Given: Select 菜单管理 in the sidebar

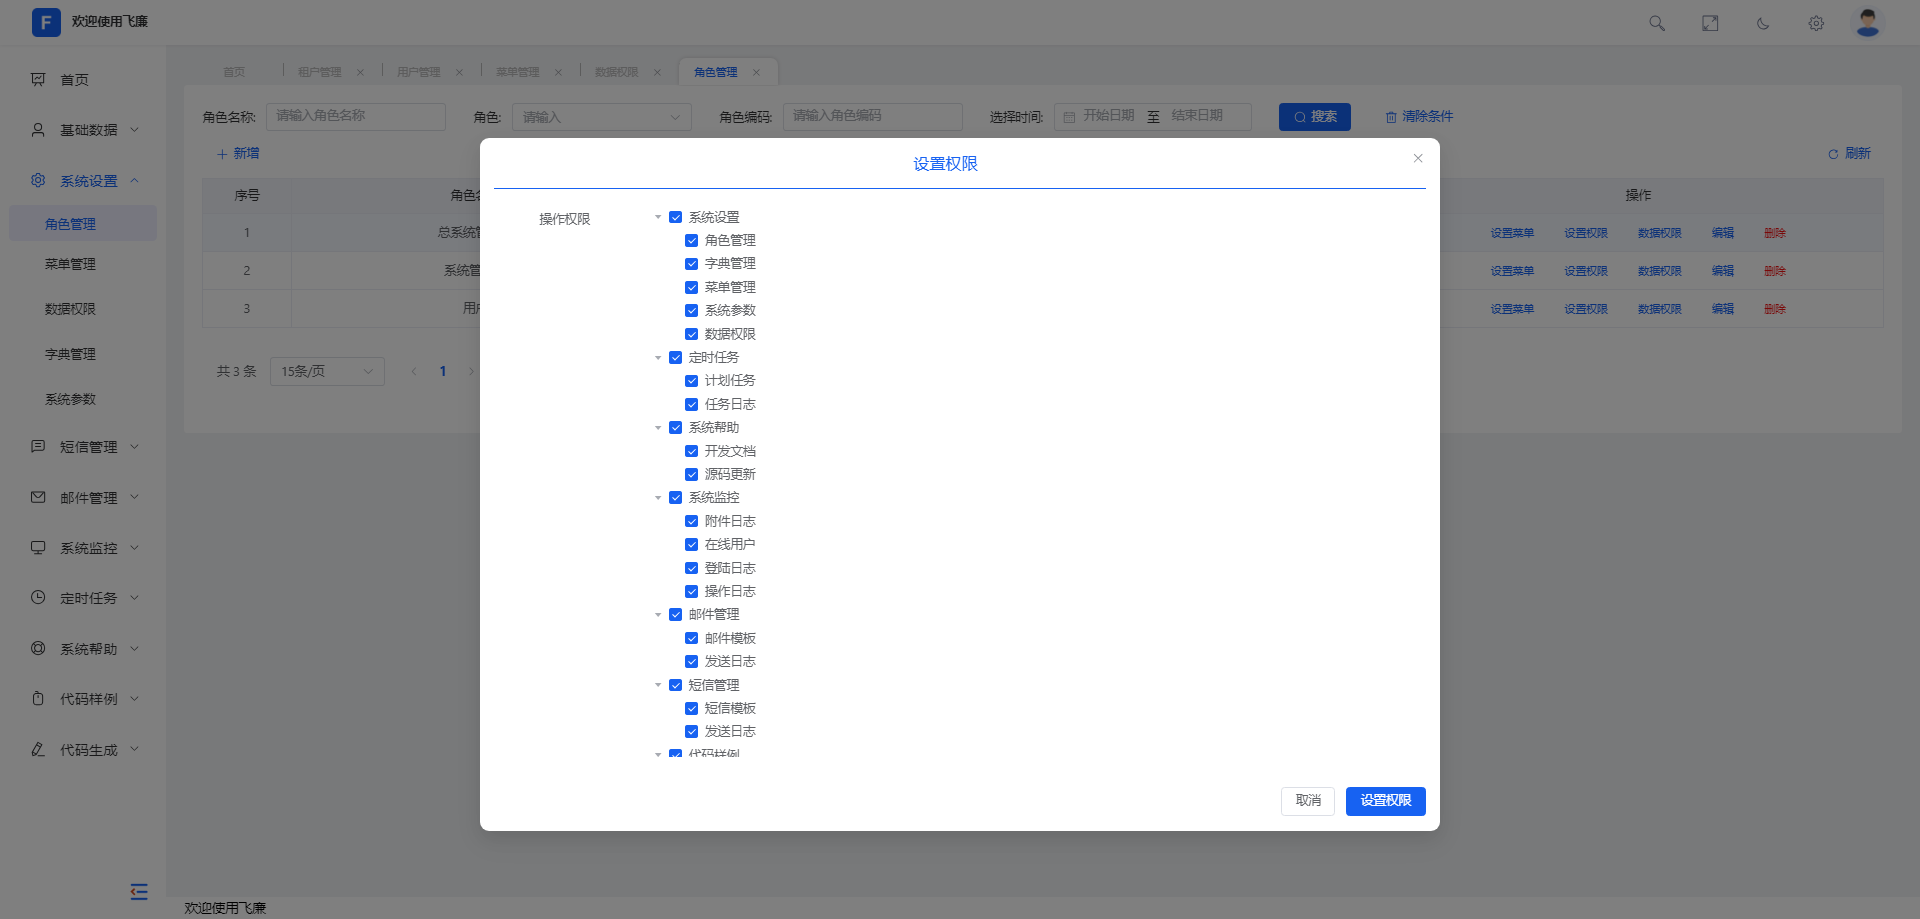Looking at the screenshot, I should [70, 264].
